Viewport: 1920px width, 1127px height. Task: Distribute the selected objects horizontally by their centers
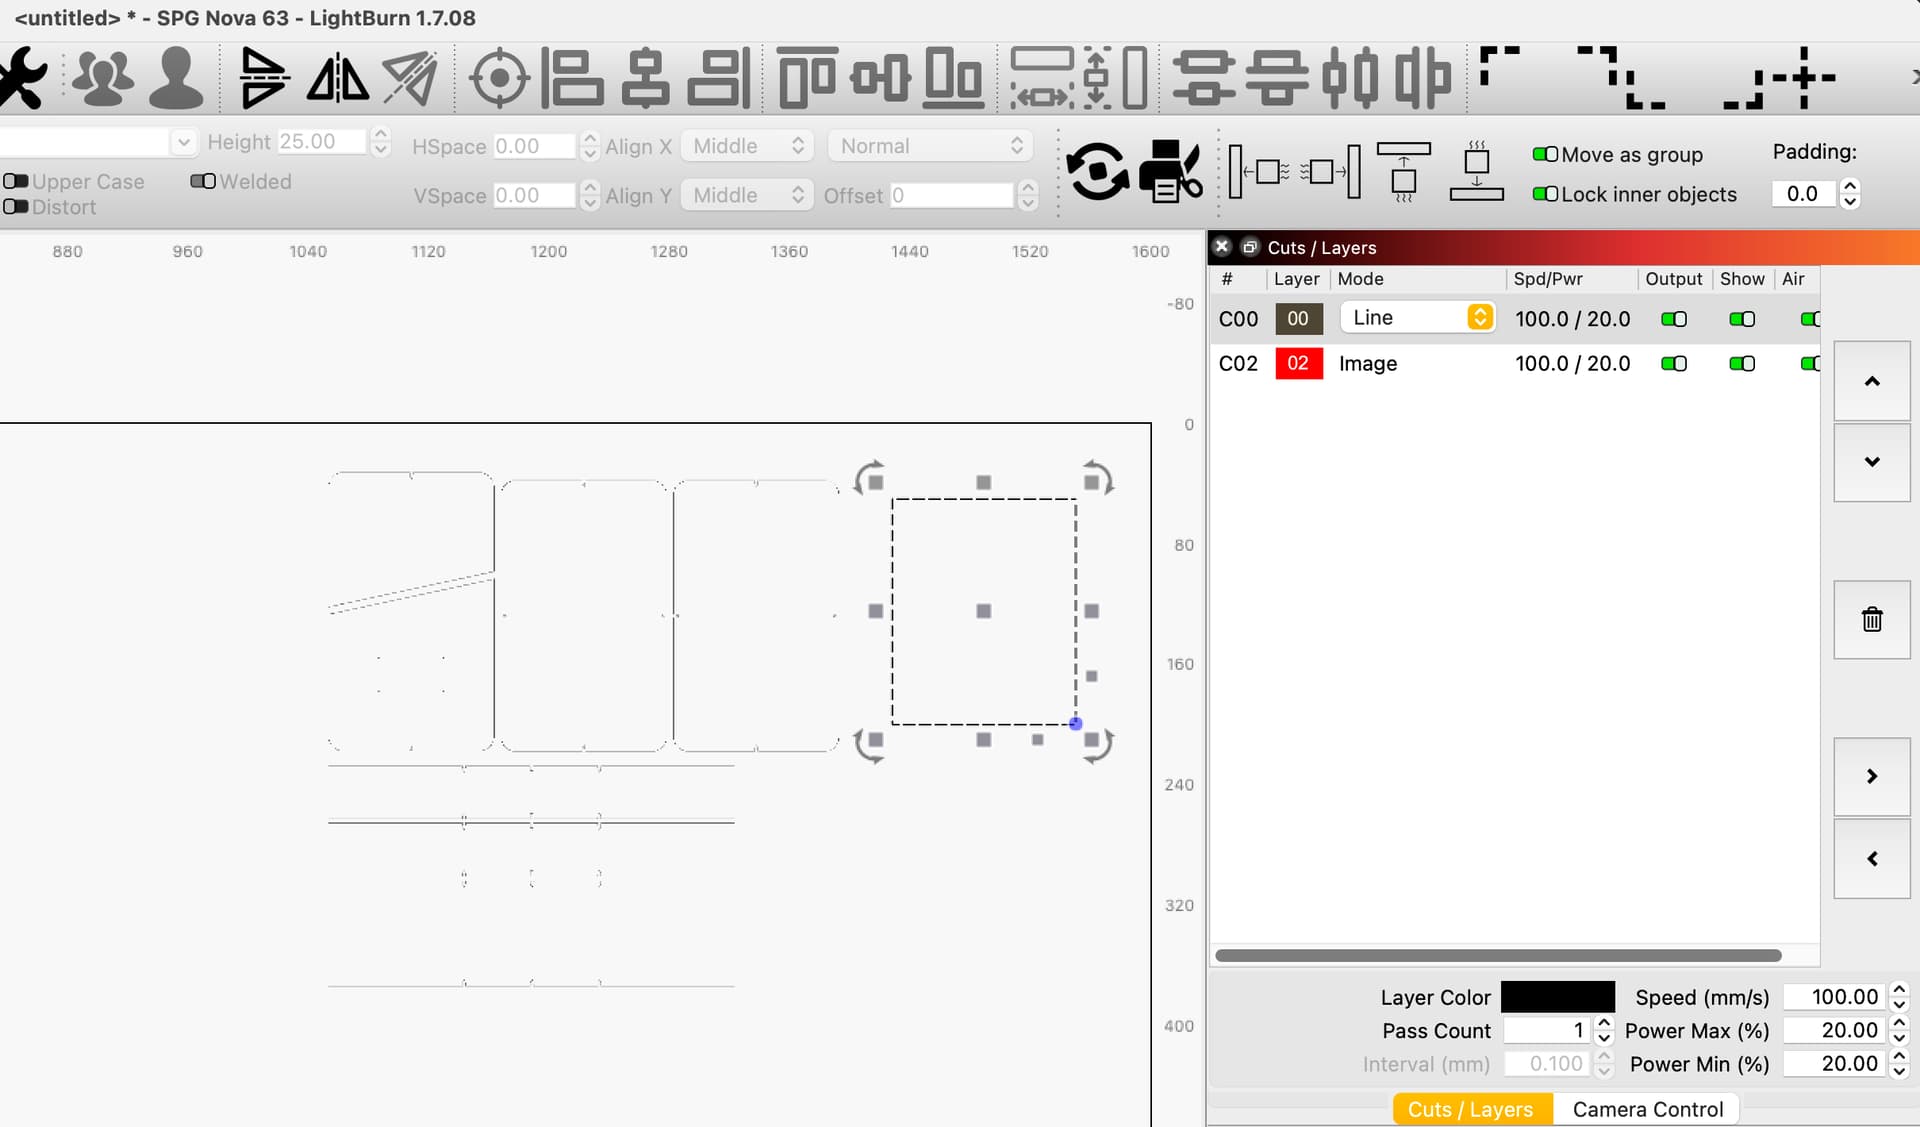[x=1350, y=78]
